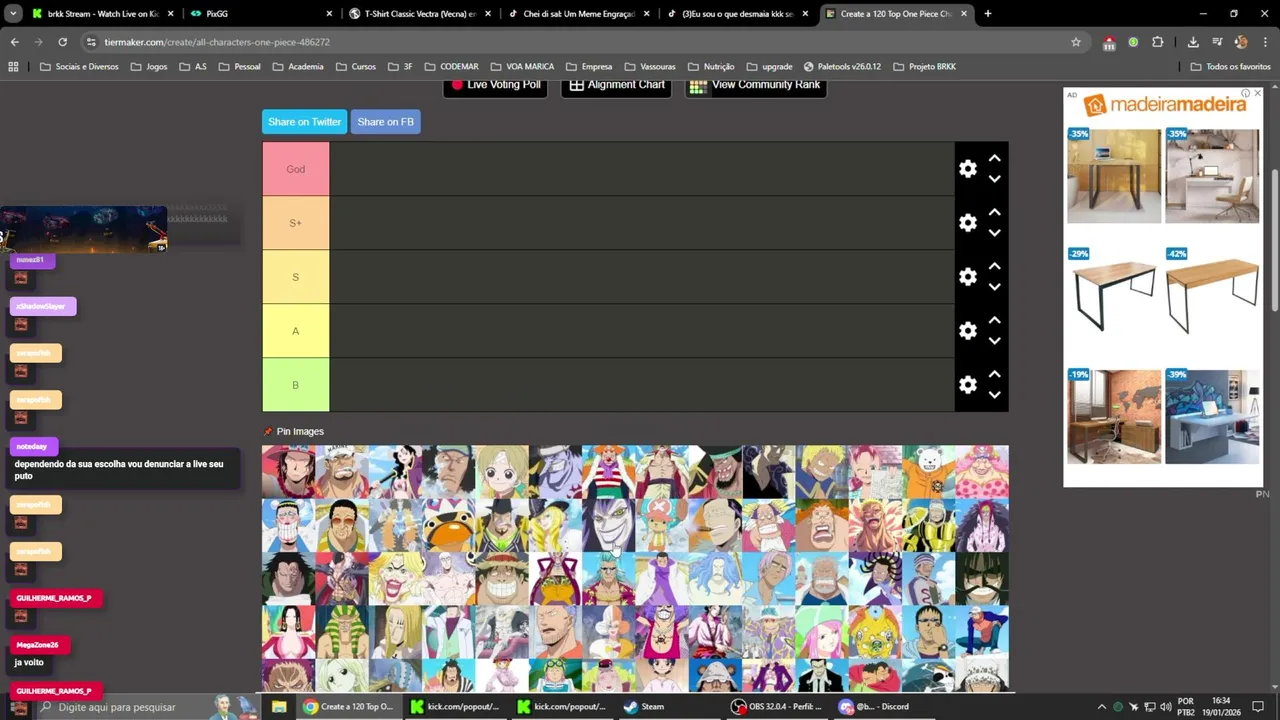Move A tier row up
The image size is (1280, 720).
click(994, 320)
